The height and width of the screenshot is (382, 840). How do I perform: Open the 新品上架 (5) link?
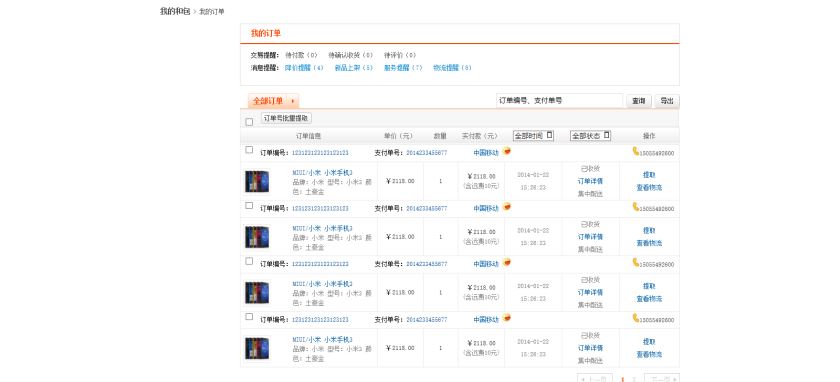point(354,68)
